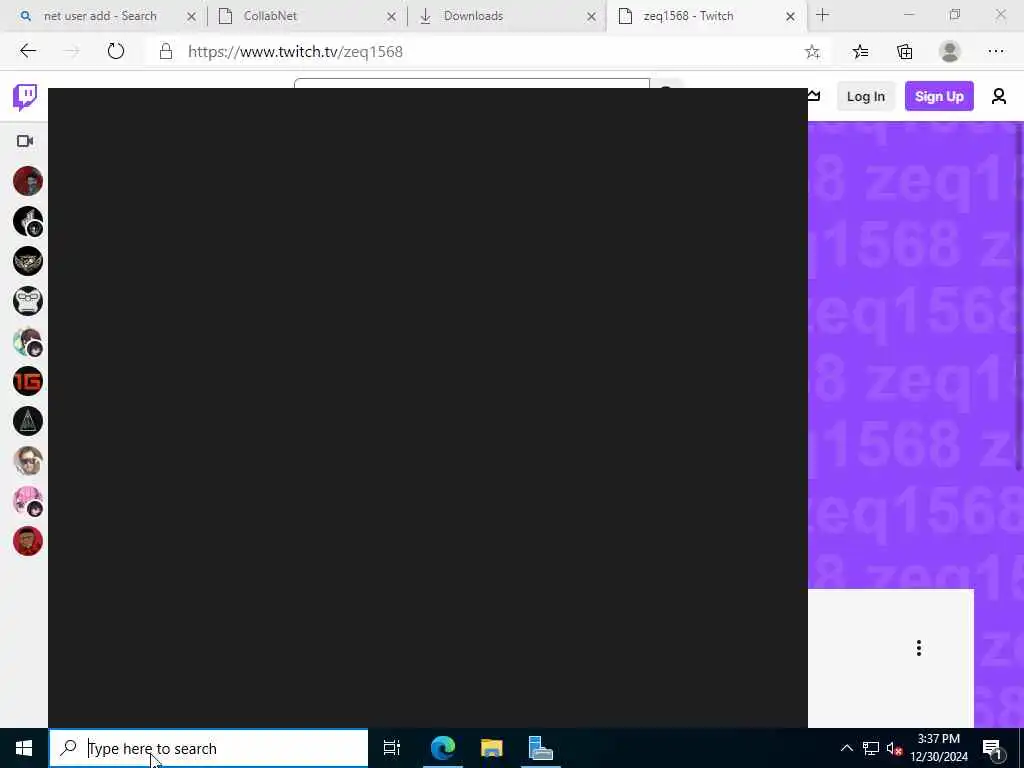This screenshot has height=768, width=1024.
Task: Click the Prime loot crown icon
Action: (x=814, y=96)
